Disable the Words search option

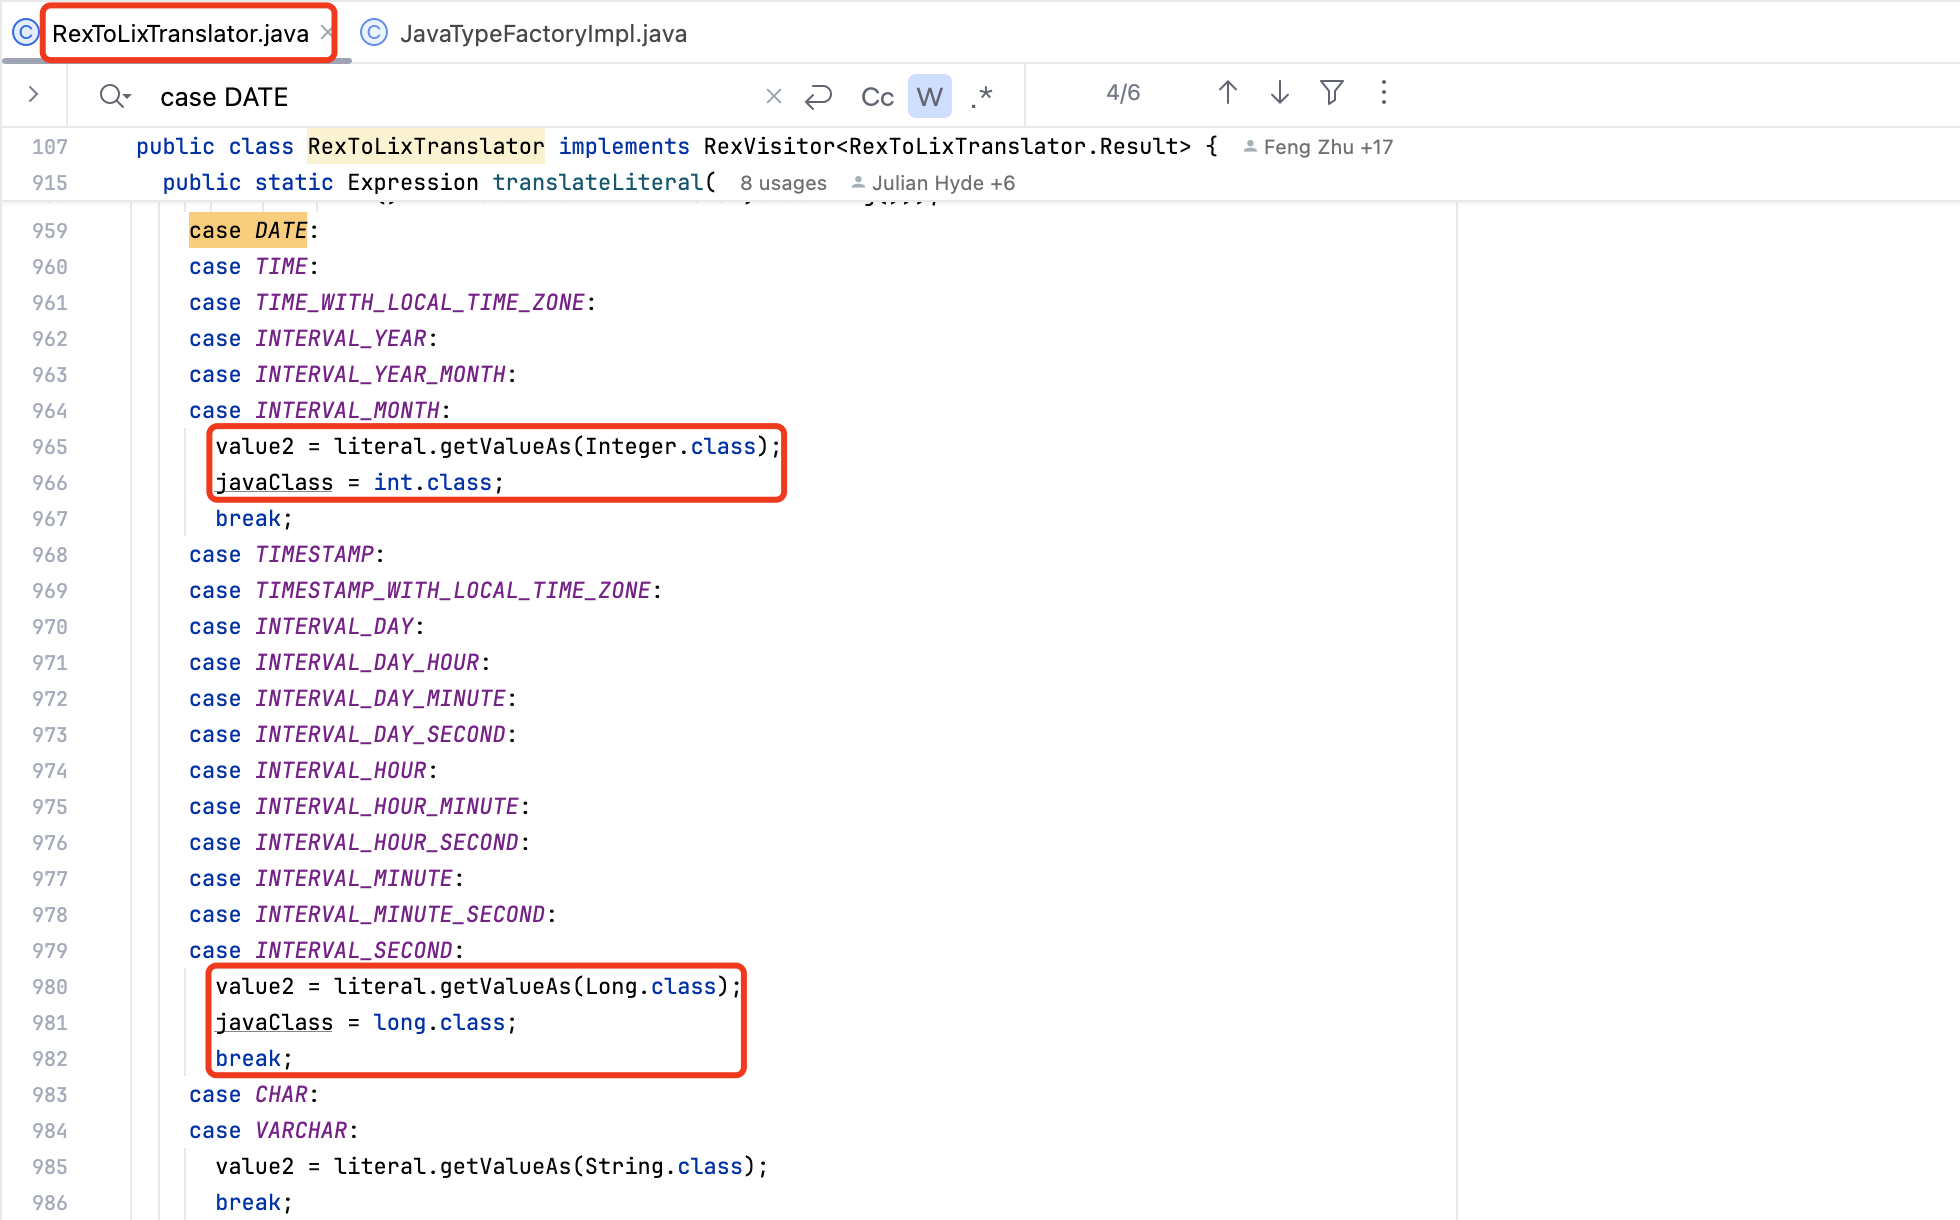point(929,97)
